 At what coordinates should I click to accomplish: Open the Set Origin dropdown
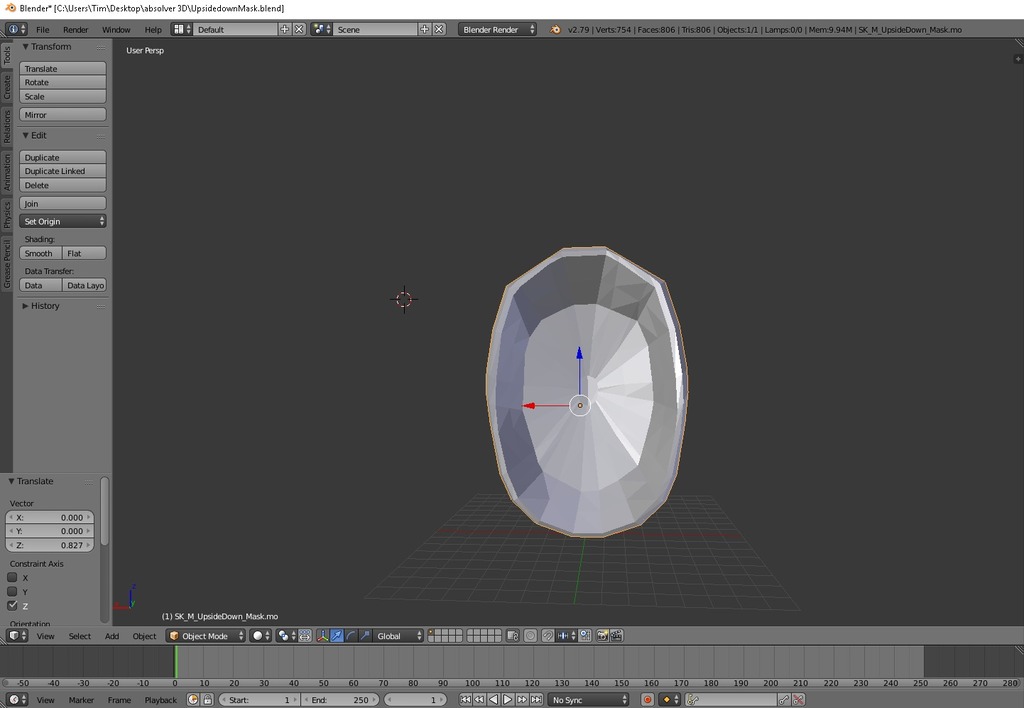point(63,221)
